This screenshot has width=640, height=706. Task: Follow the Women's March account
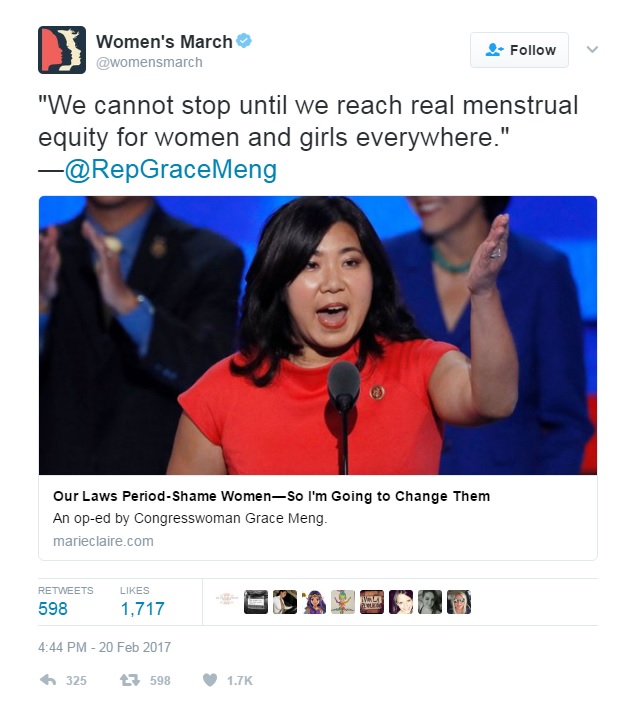(x=519, y=50)
